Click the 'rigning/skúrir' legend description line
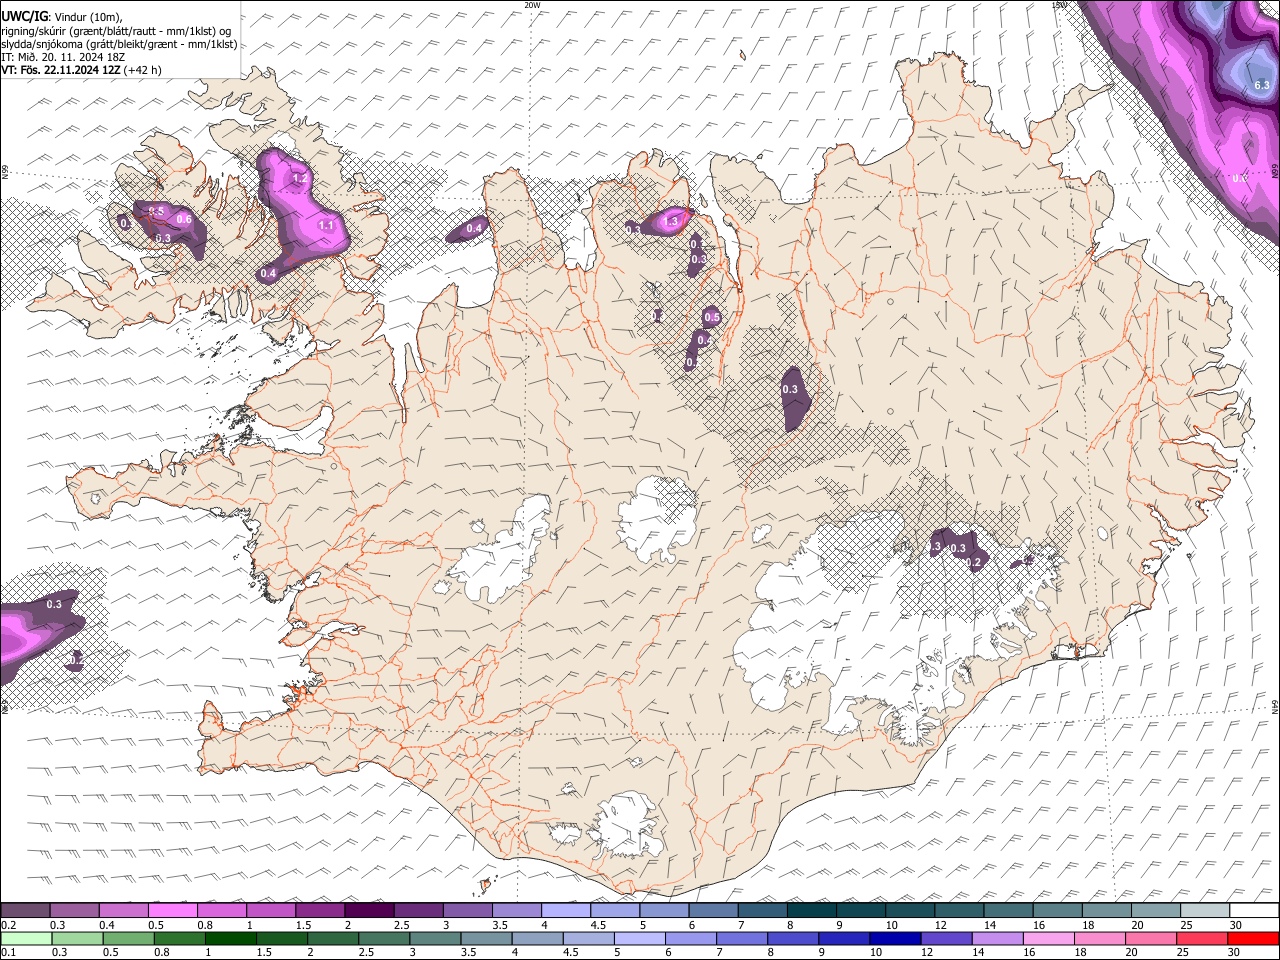The width and height of the screenshot is (1280, 960). pyautogui.click(x=116, y=31)
